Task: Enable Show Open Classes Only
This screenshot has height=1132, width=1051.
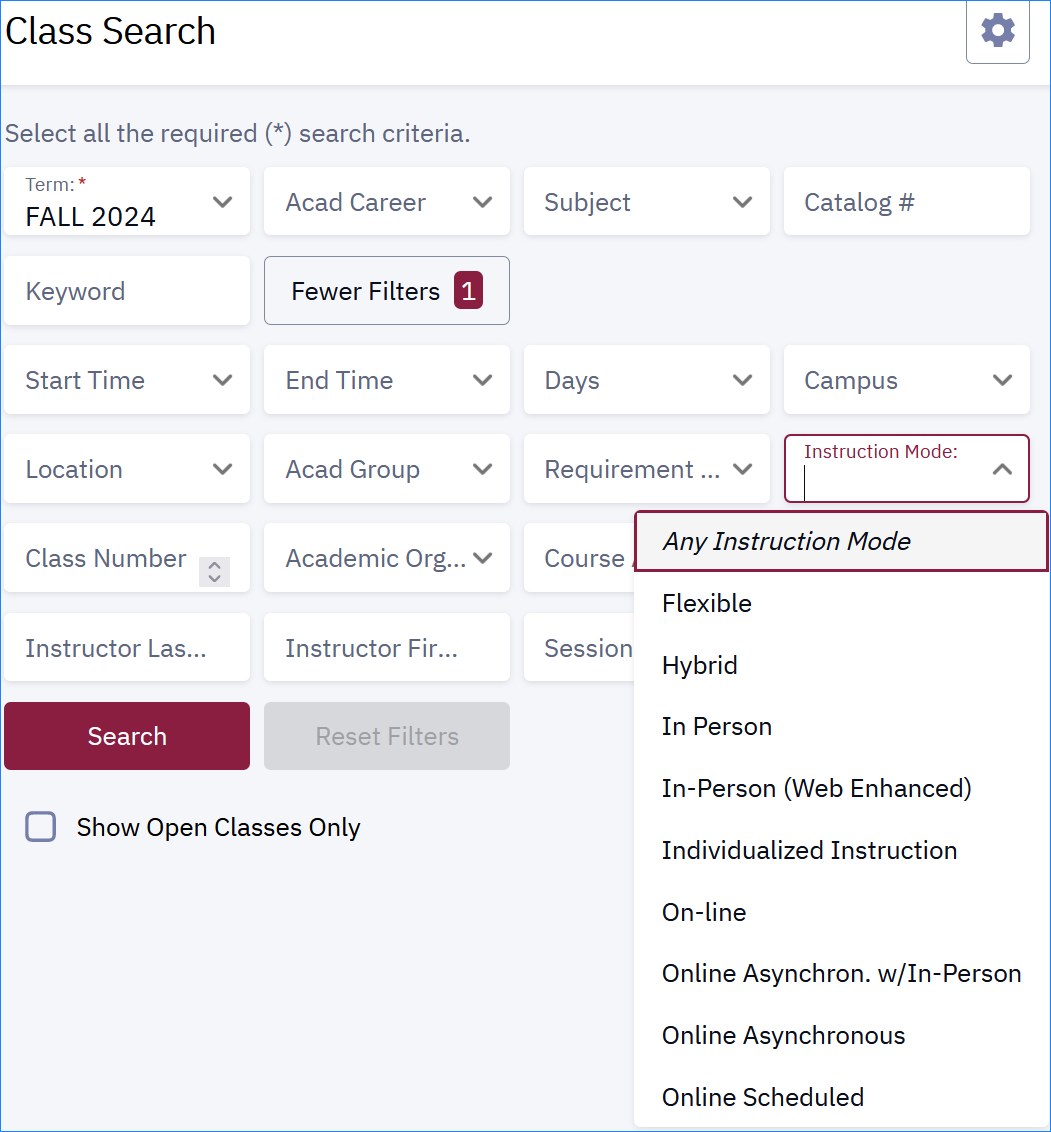Action: tap(40, 827)
